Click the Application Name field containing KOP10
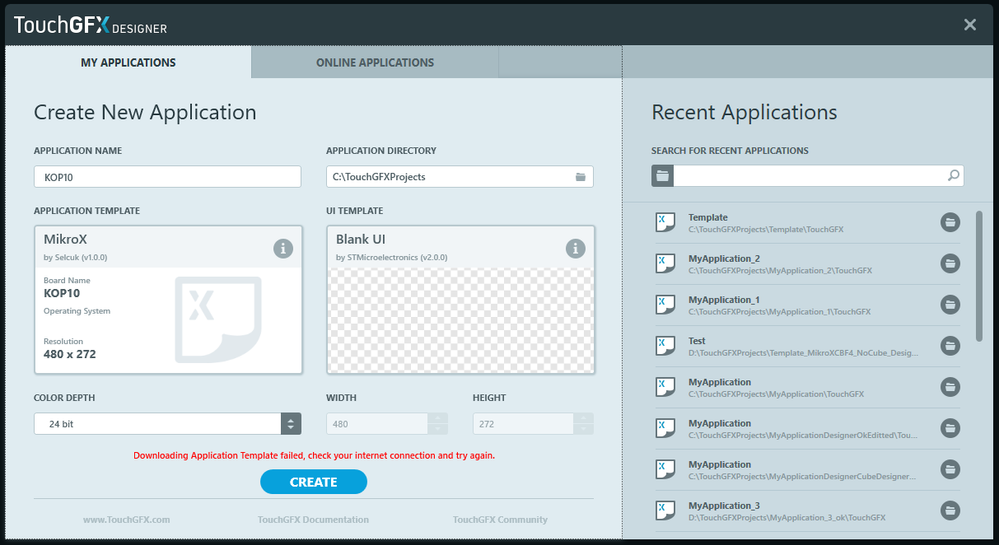This screenshot has height=545, width=999. pyautogui.click(x=168, y=177)
